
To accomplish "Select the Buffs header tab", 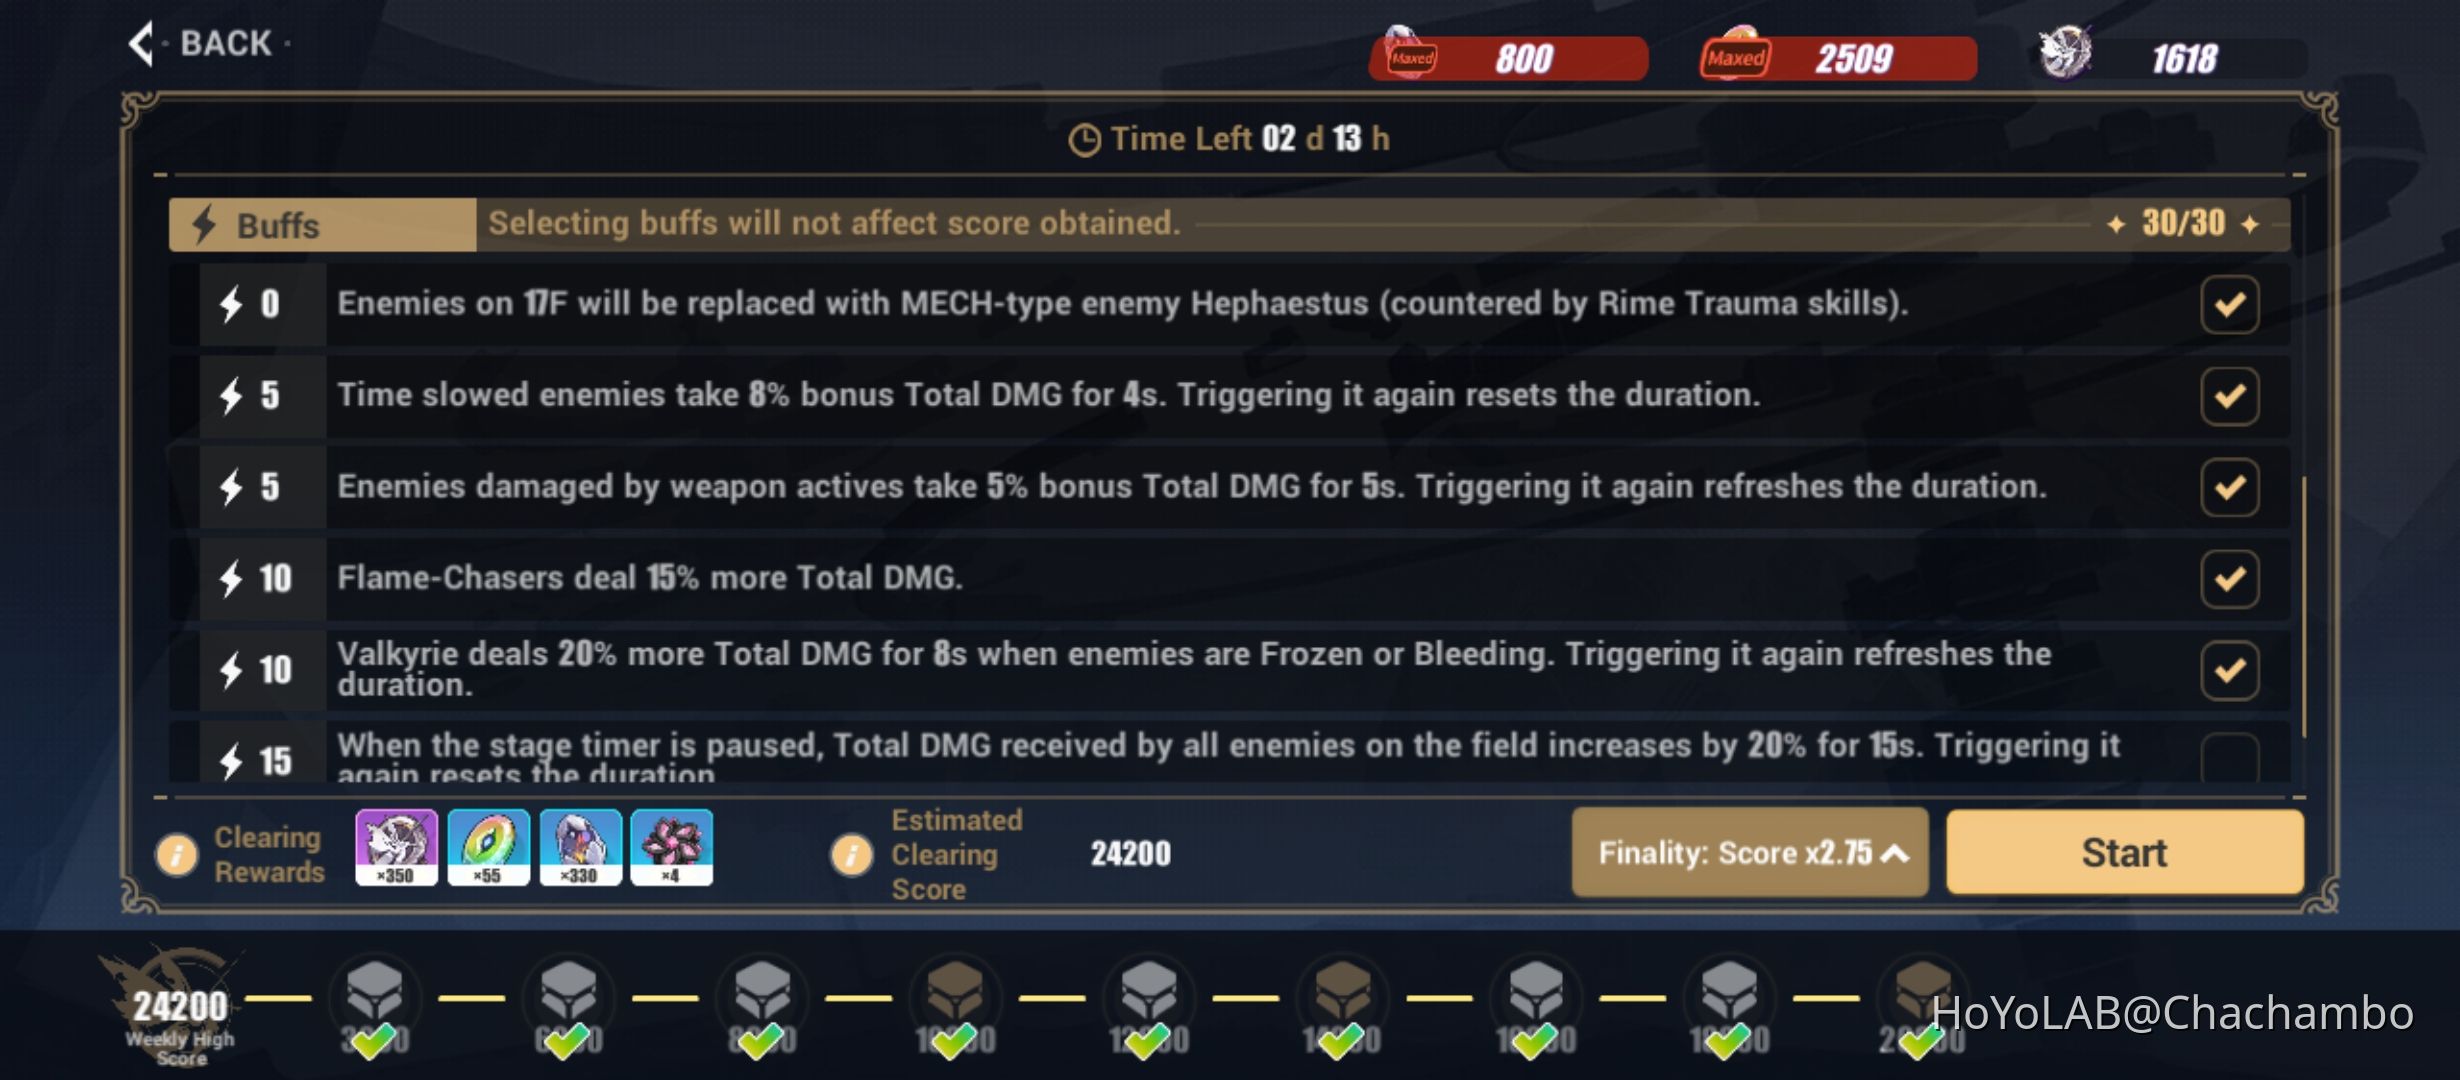I will [322, 224].
